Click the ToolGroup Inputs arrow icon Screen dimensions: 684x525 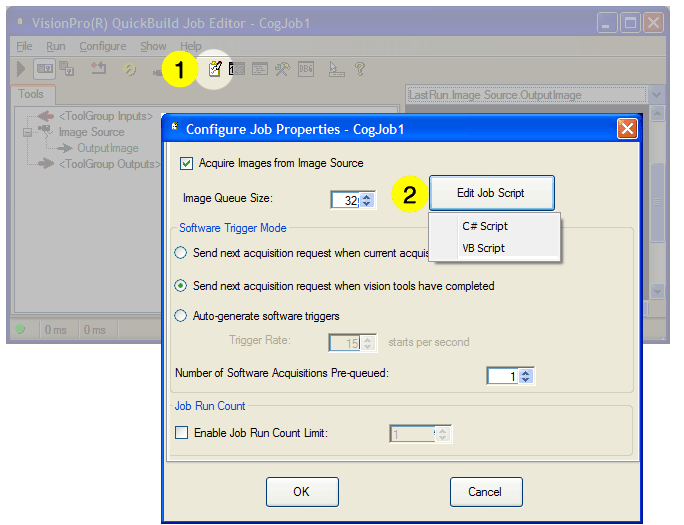[x=45, y=116]
